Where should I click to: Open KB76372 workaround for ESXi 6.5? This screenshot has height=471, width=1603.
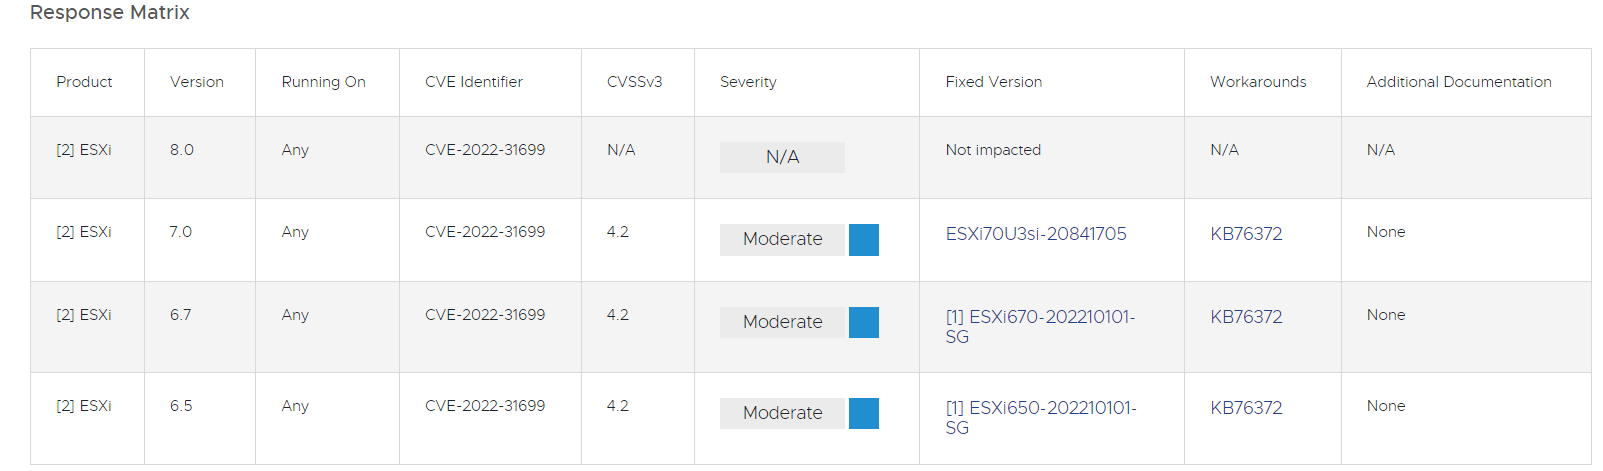[1246, 408]
